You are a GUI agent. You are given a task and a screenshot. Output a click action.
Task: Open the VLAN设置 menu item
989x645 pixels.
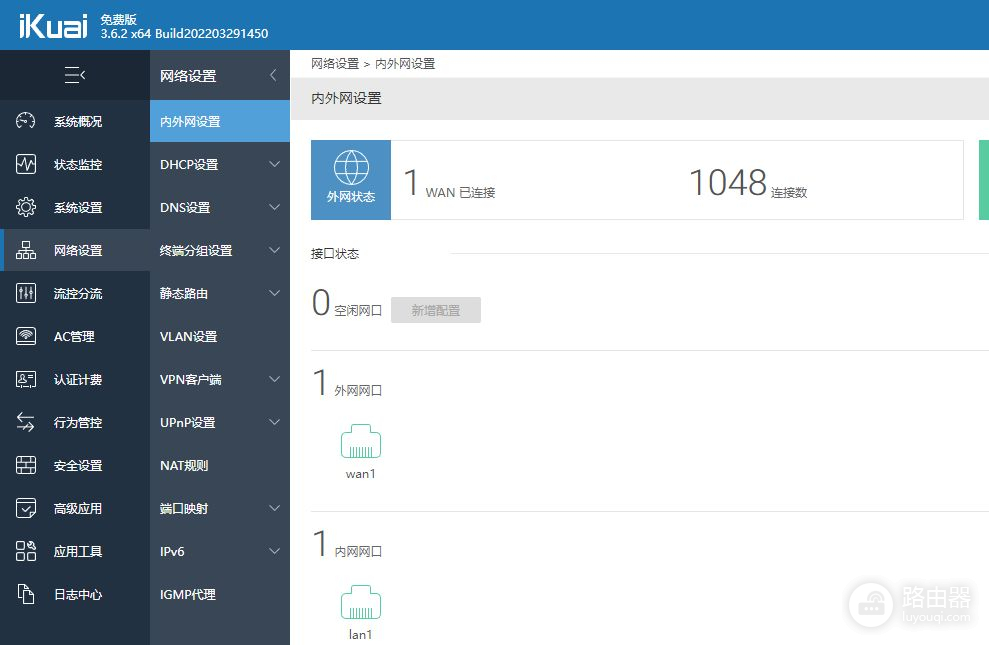188,336
